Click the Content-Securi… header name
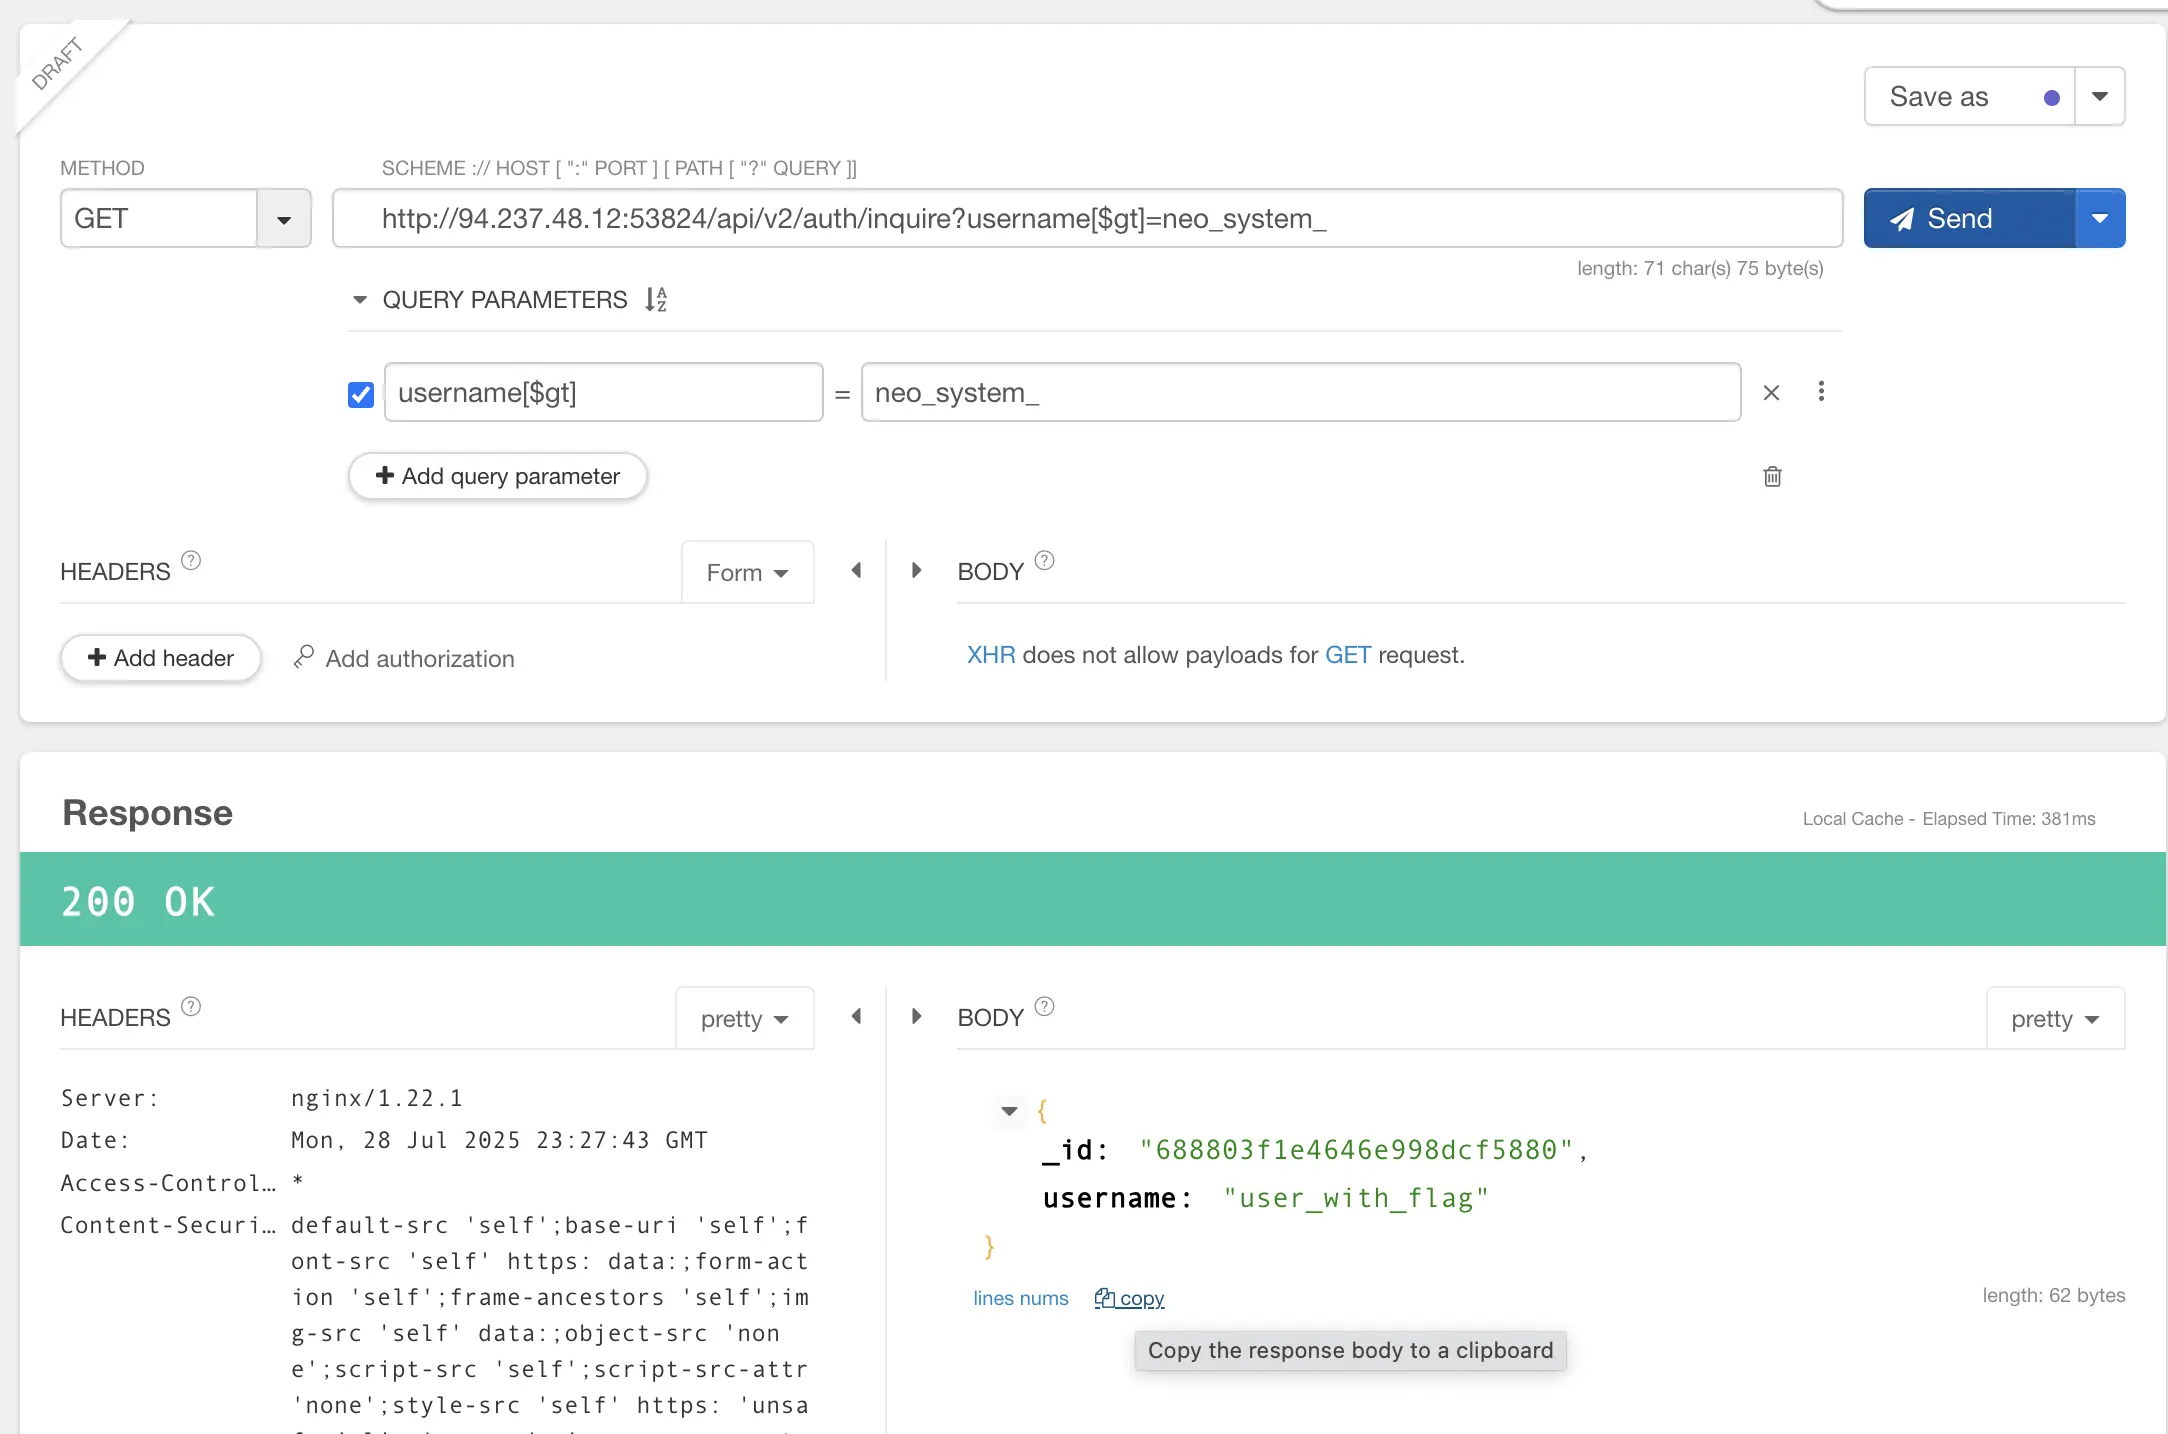Viewport: 2168px width, 1434px height. click(168, 1225)
